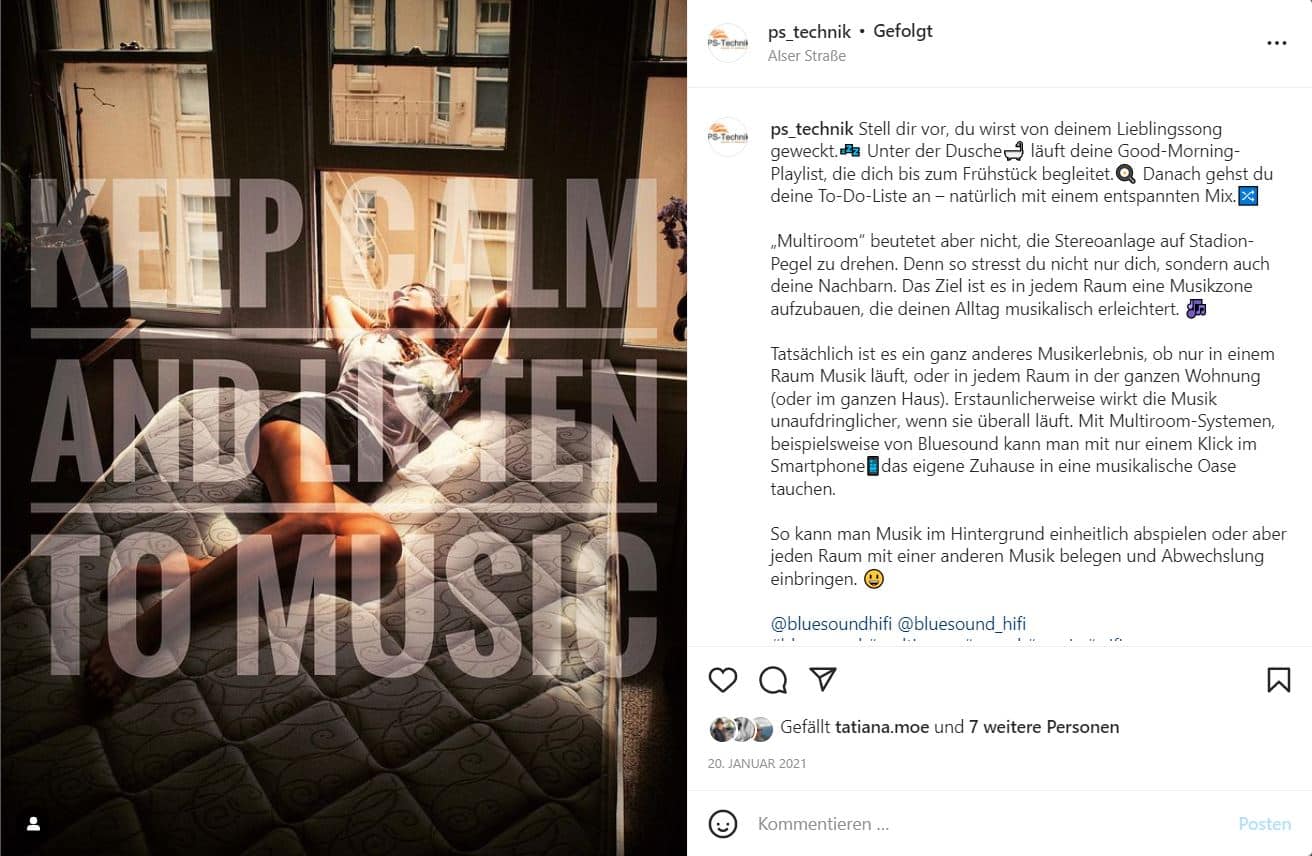Open the three-dot more options menu
Viewport: 1312px width, 856px height.
pos(1277,43)
